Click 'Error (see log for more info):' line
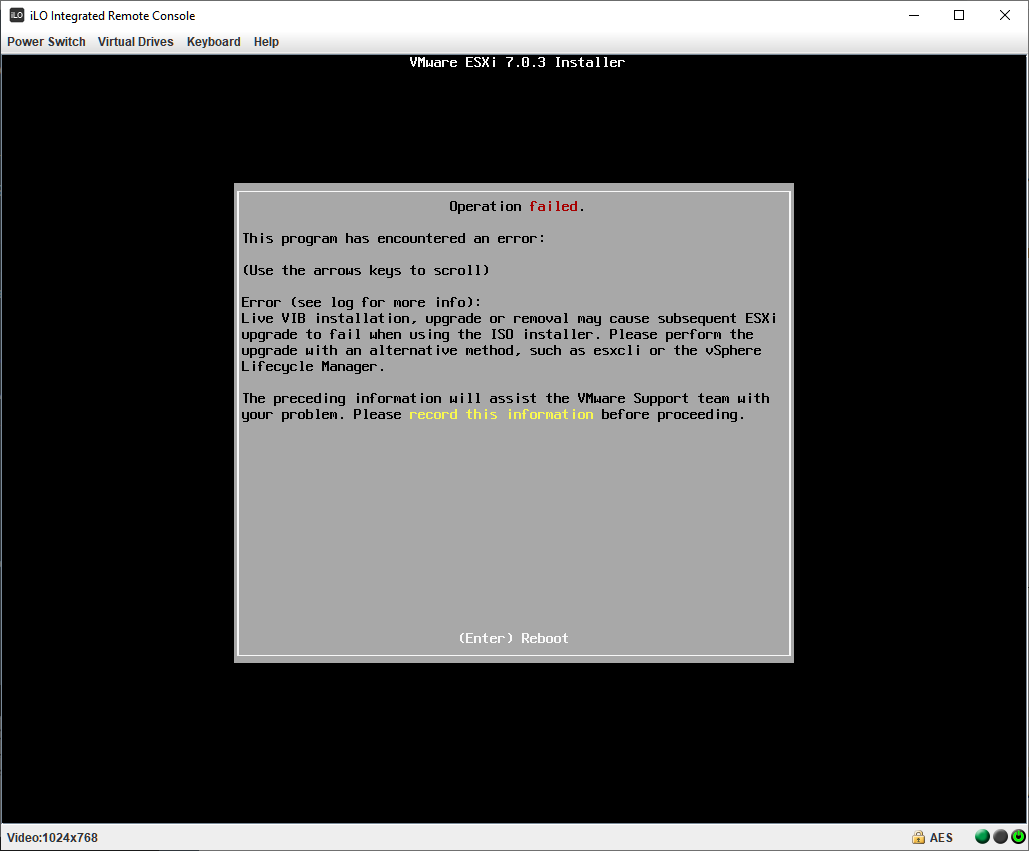This screenshot has width=1029, height=851. (361, 302)
